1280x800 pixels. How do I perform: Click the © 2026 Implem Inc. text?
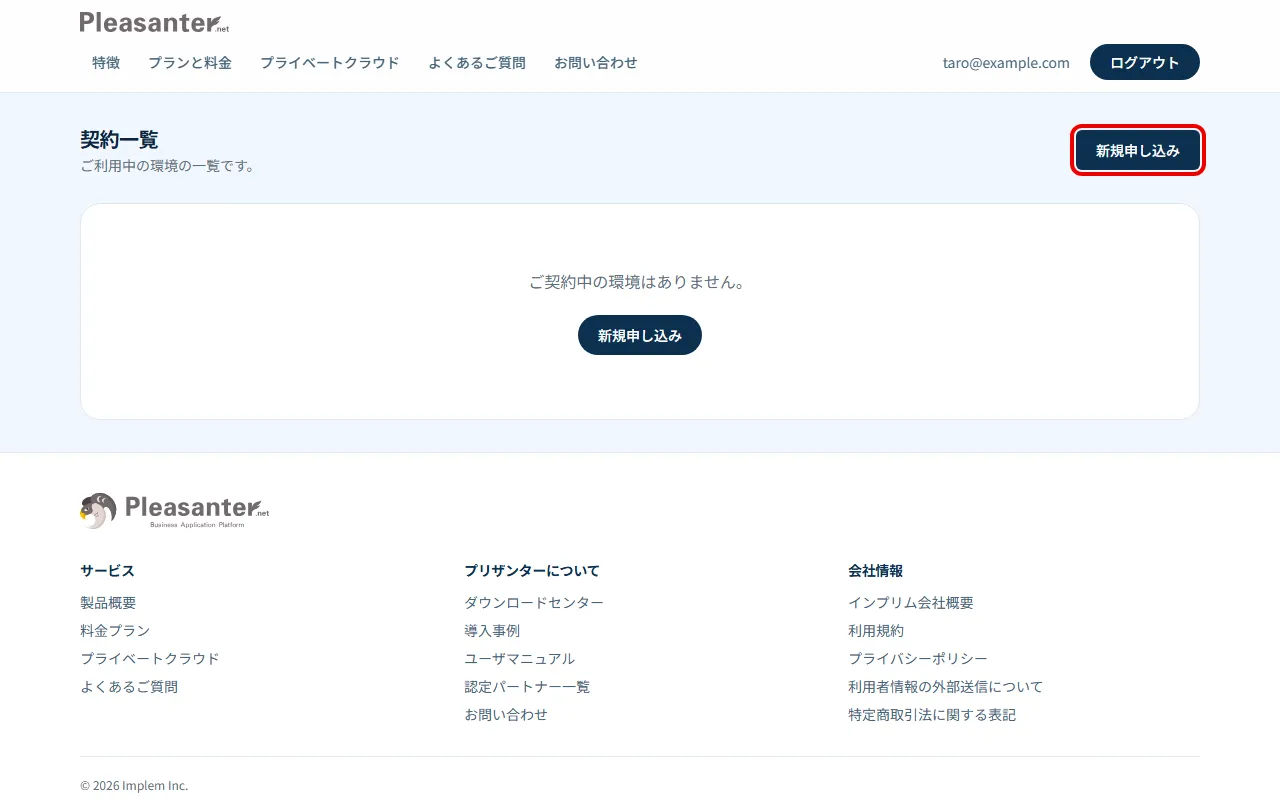[134, 786]
